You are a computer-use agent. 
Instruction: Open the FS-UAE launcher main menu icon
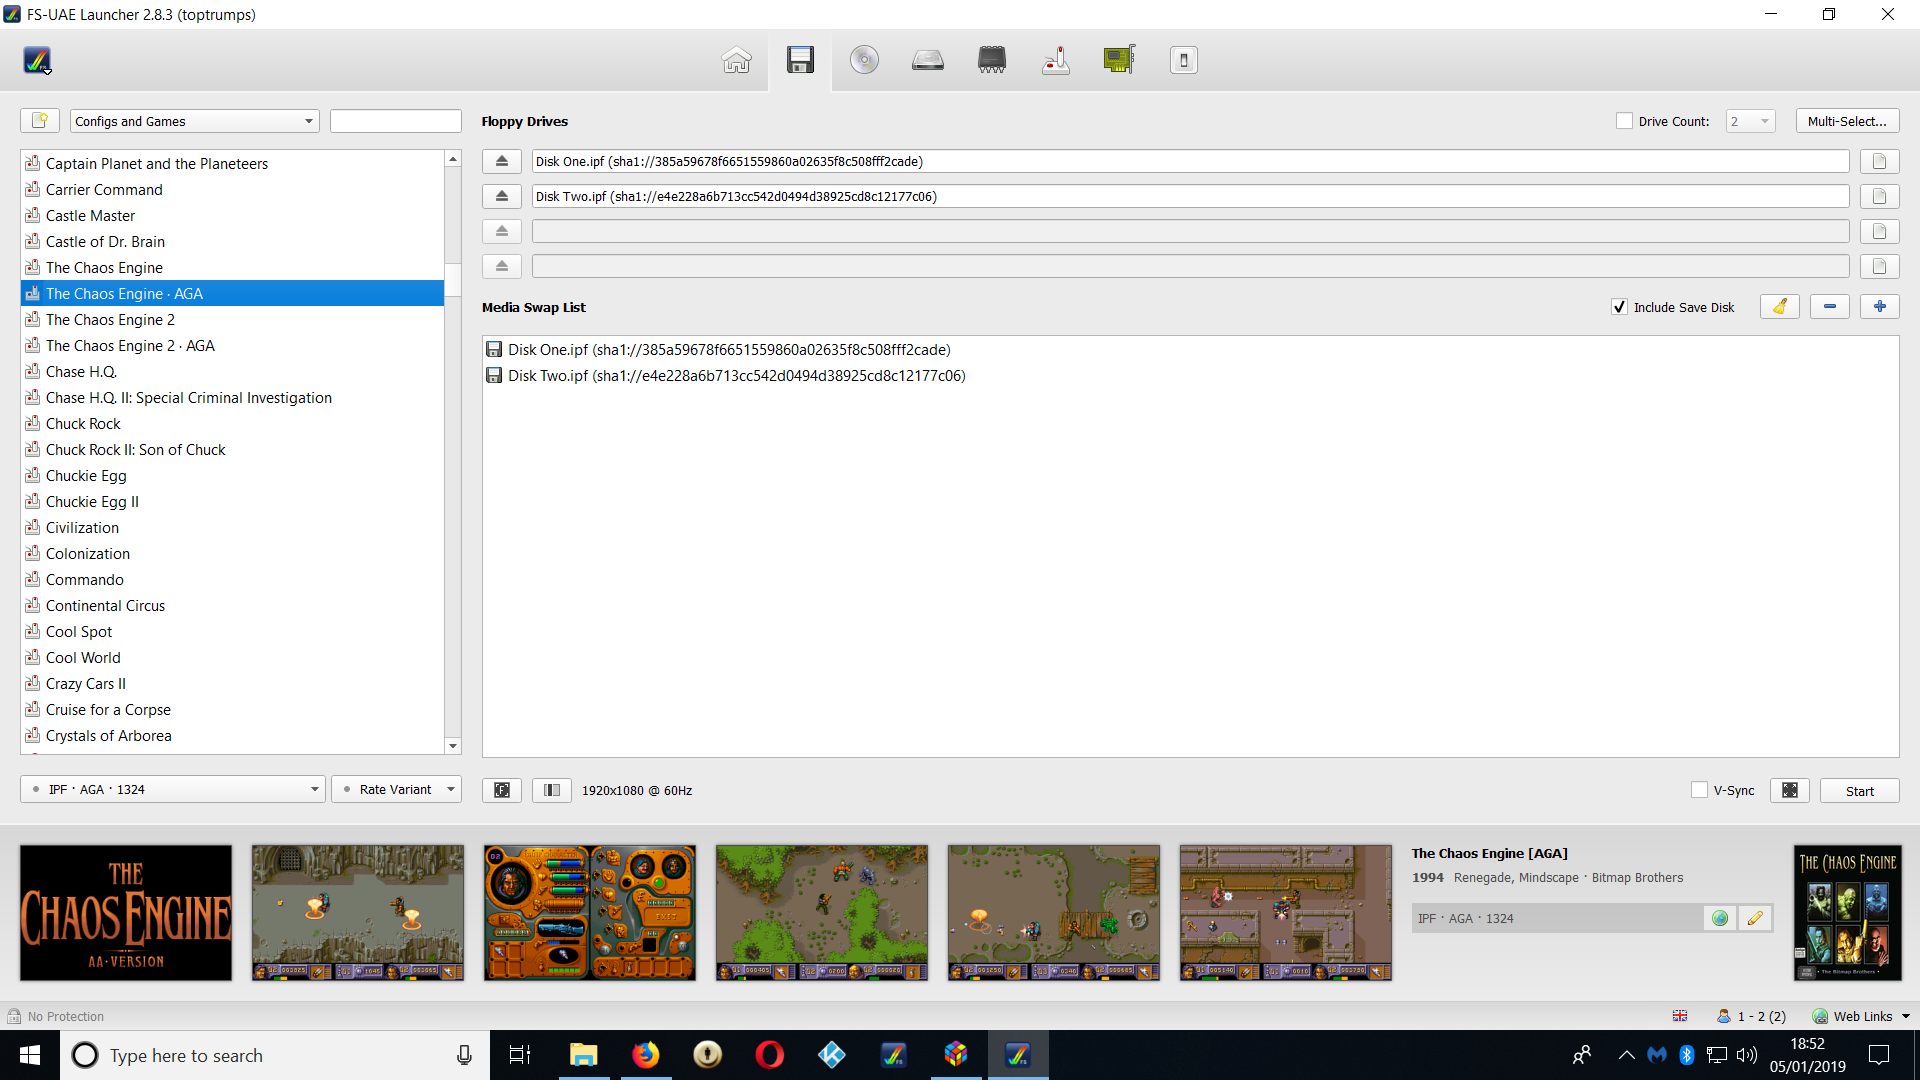click(x=37, y=60)
